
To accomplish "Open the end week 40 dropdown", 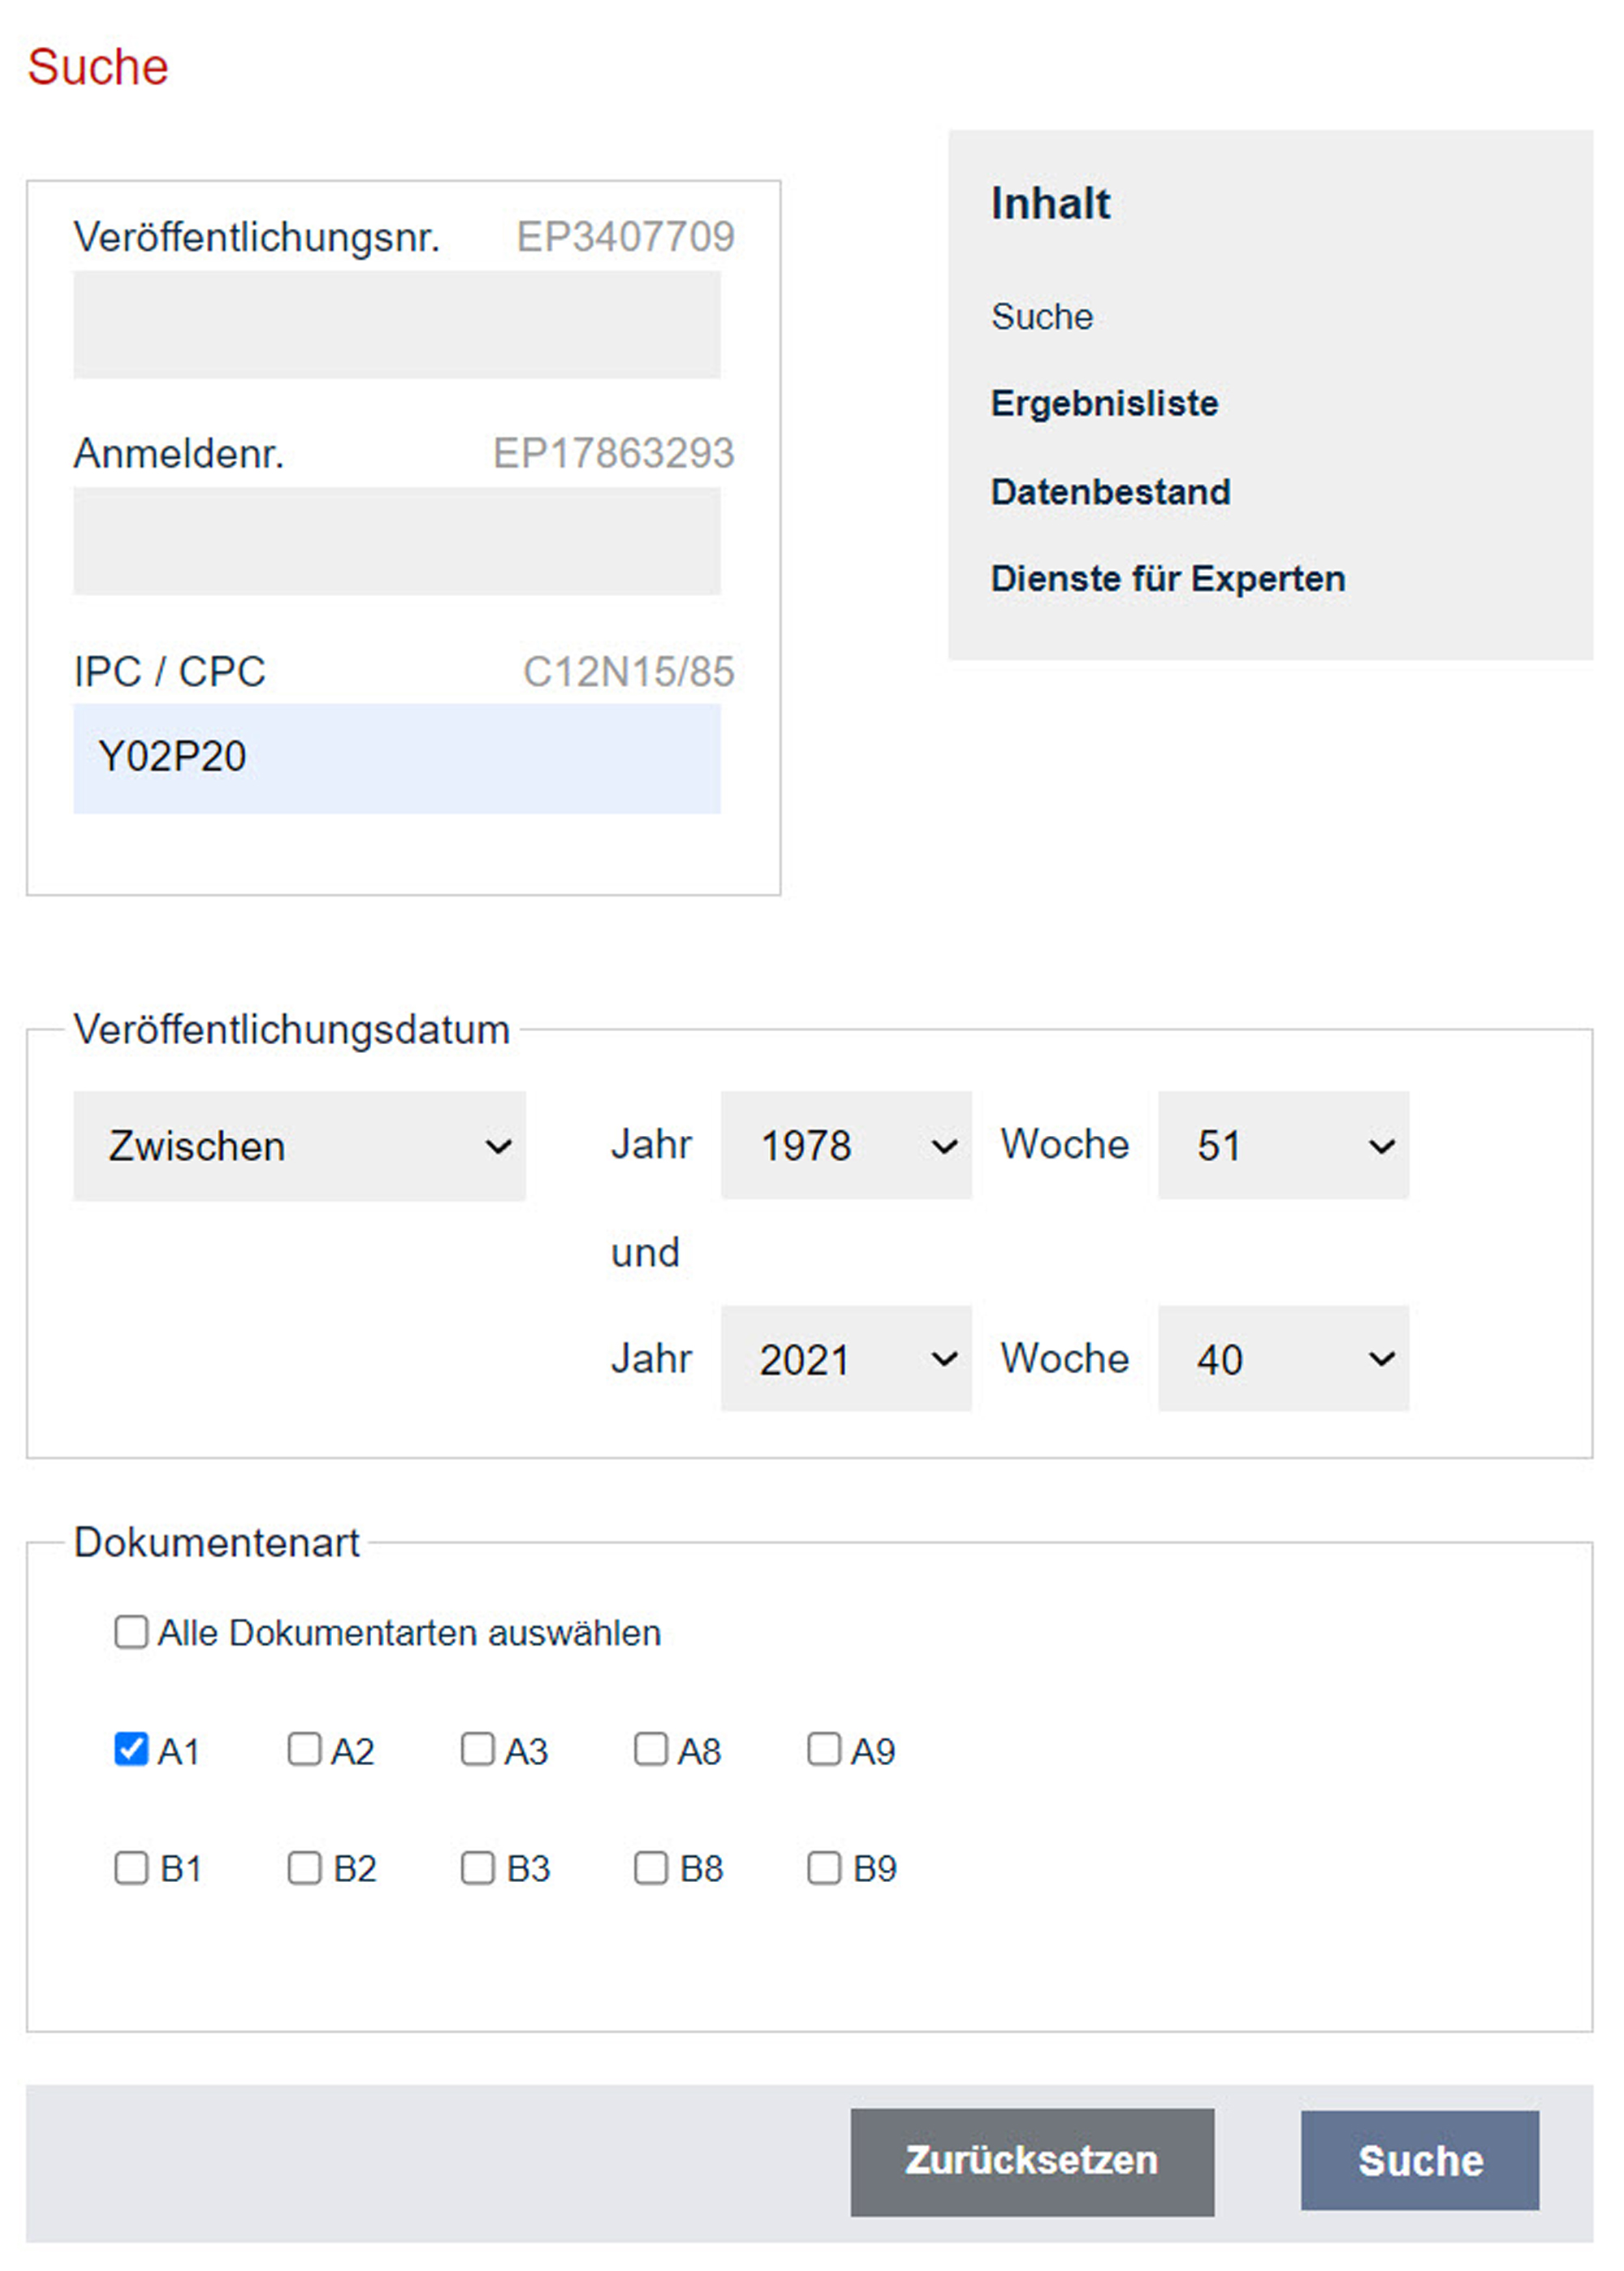I will pyautogui.click(x=1283, y=1358).
